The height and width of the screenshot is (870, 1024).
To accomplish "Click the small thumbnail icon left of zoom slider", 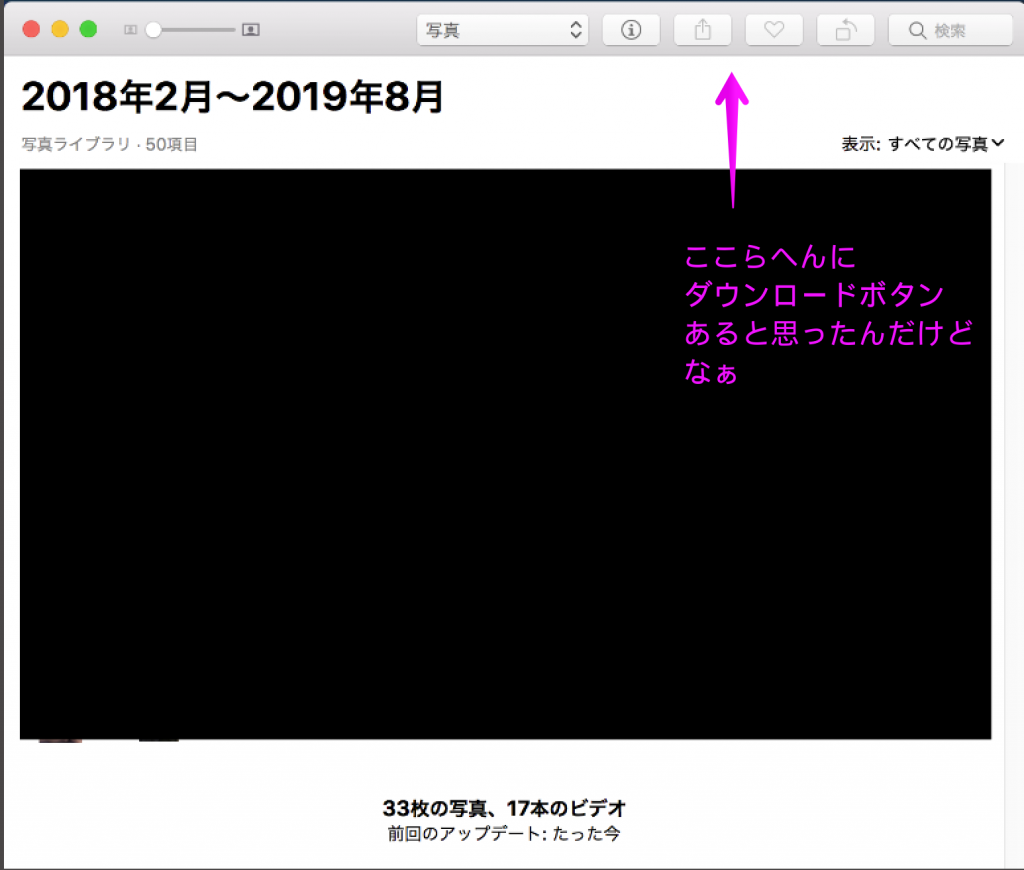I will [x=130, y=30].
